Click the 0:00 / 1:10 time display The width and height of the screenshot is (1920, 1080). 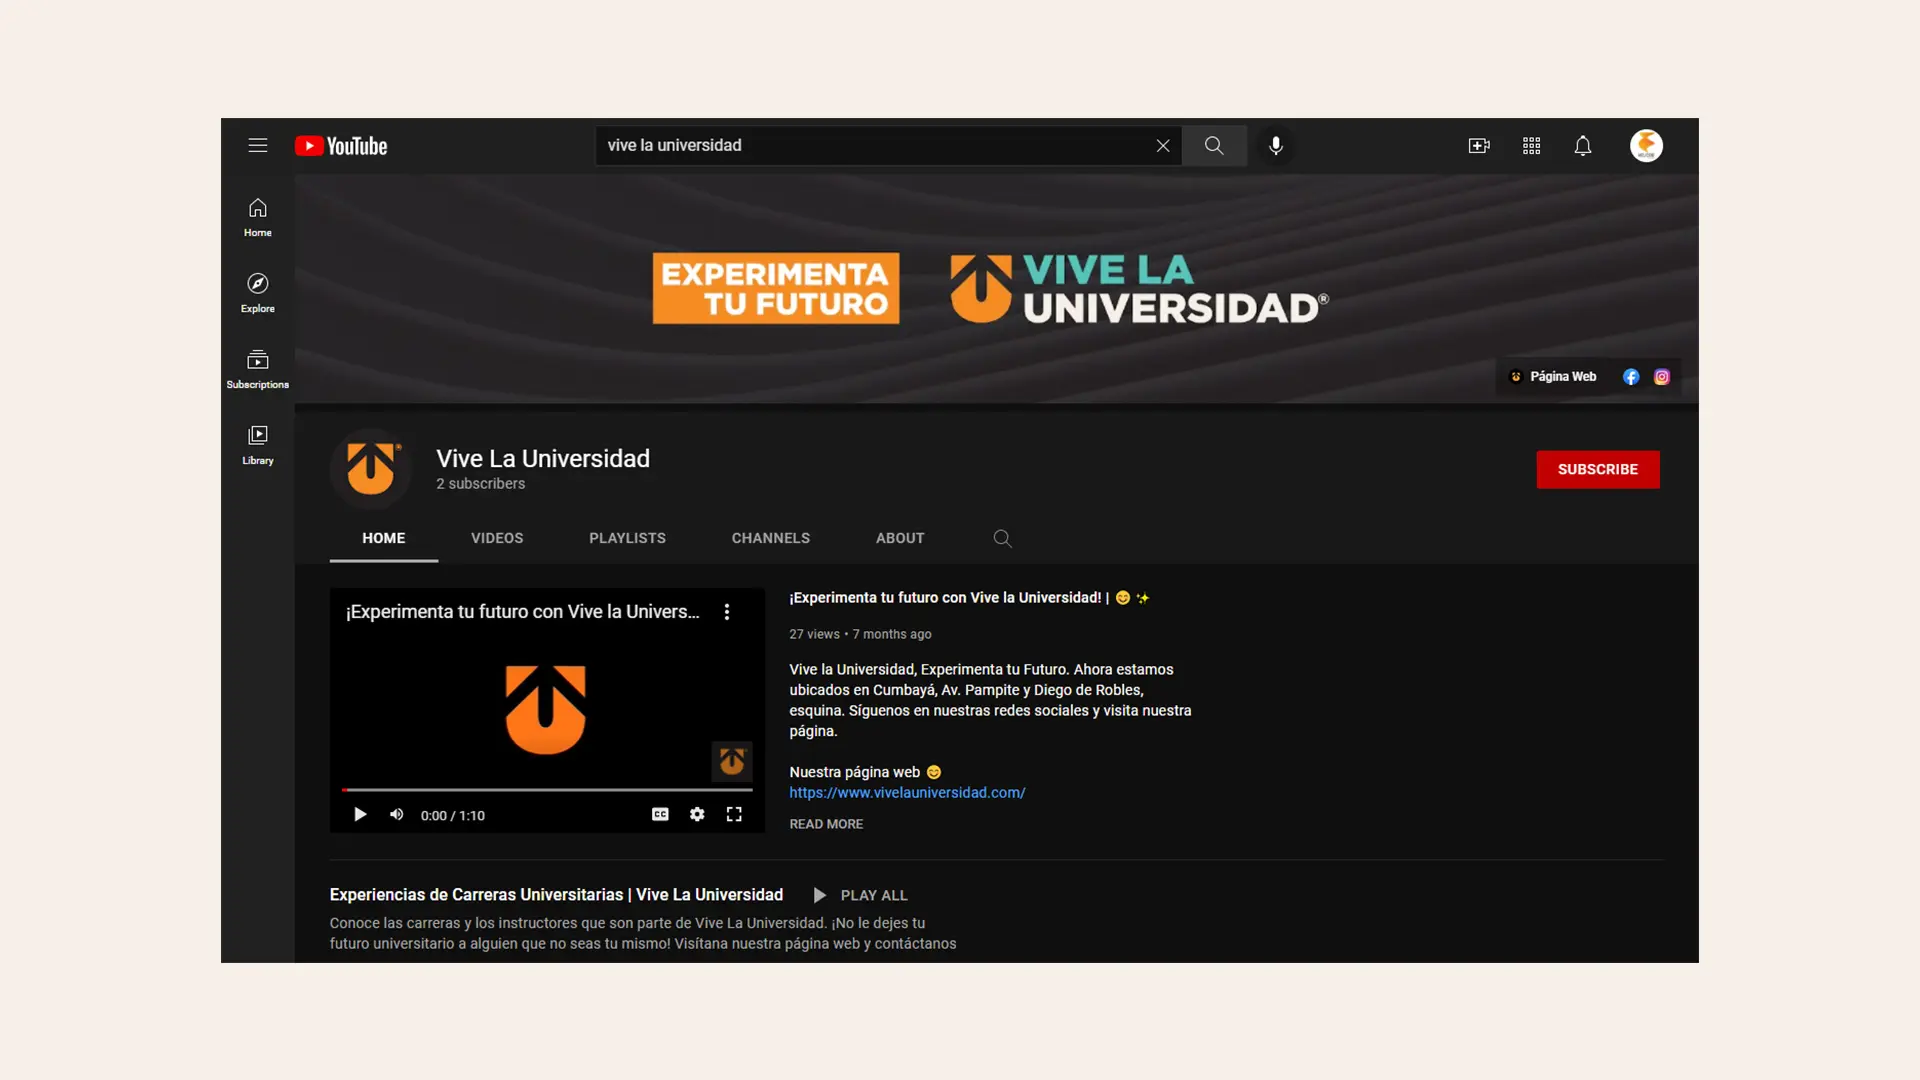[x=453, y=816]
